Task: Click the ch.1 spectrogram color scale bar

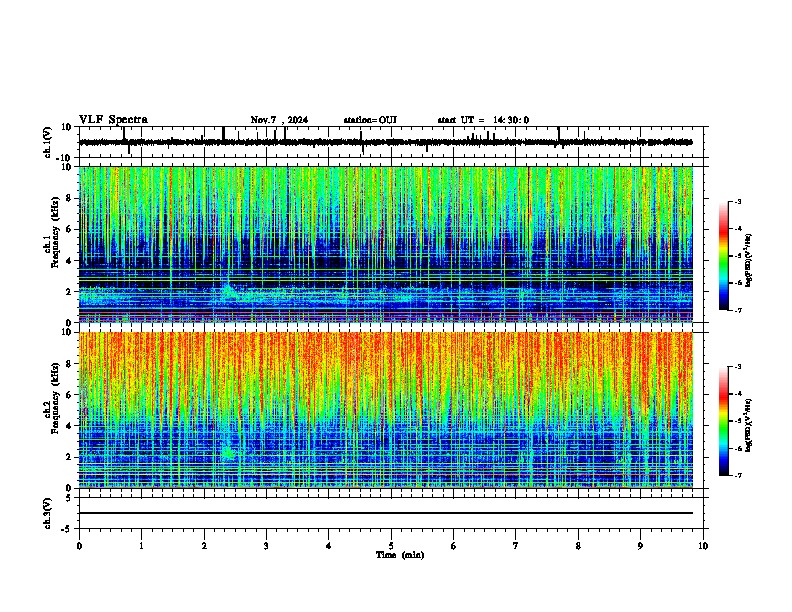Action: pos(723,256)
